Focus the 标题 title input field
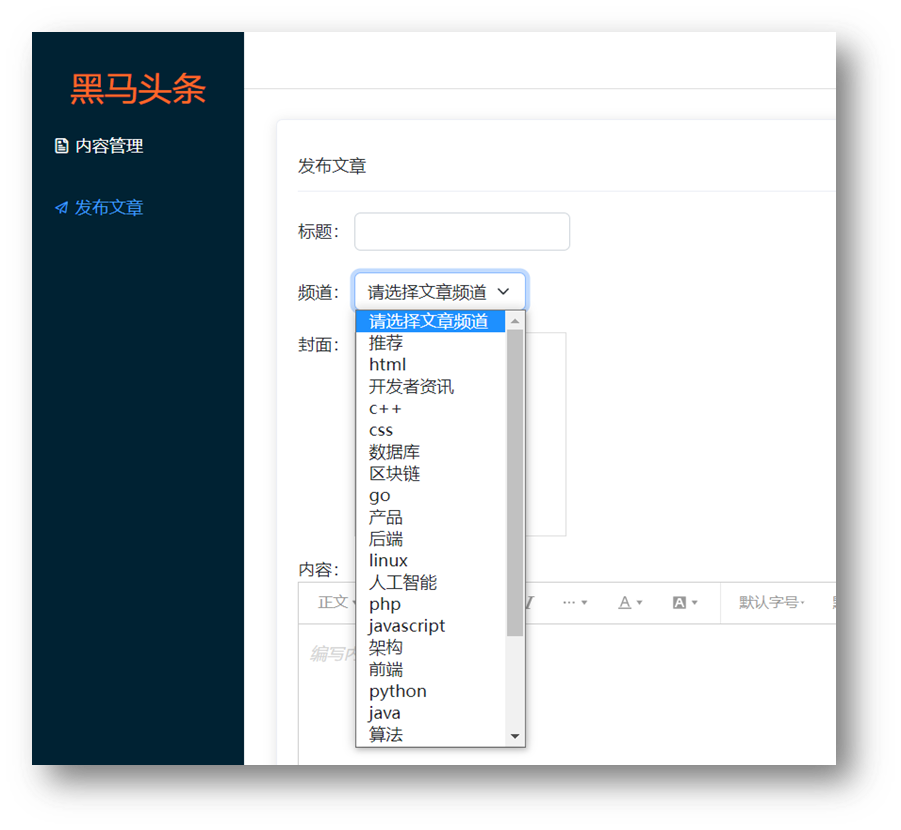Image resolution: width=901 pixels, height=830 pixels. click(x=462, y=232)
